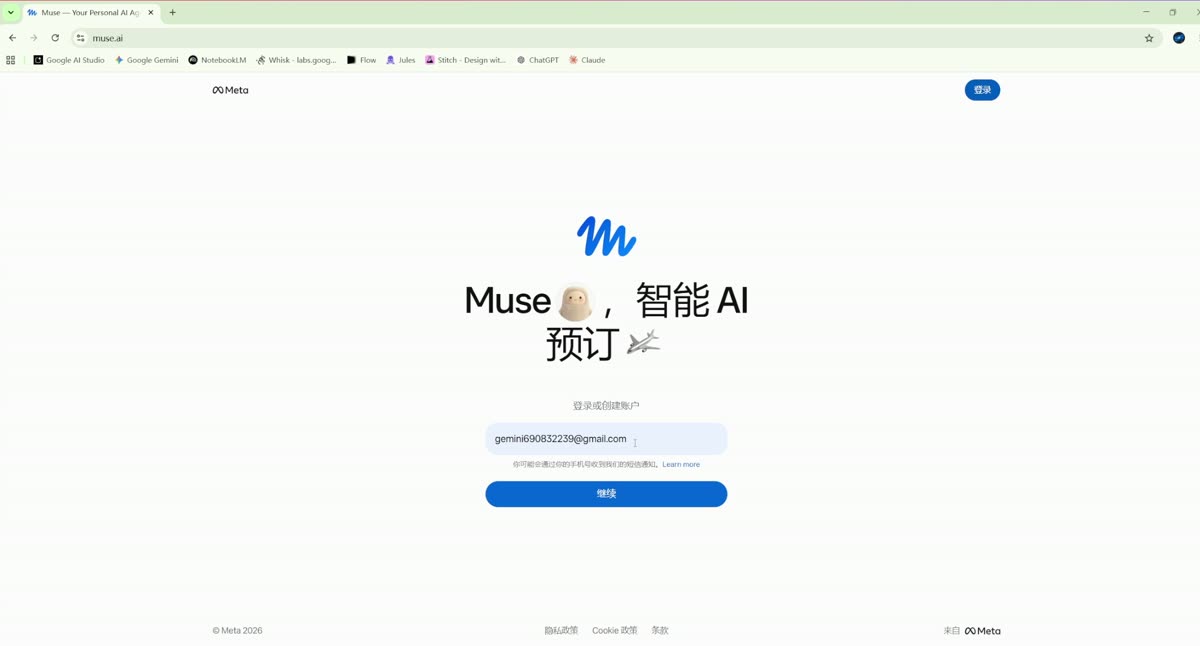Image resolution: width=1200 pixels, height=646 pixels.
Task: Open the ChatGPT bookmark
Action: click(538, 60)
